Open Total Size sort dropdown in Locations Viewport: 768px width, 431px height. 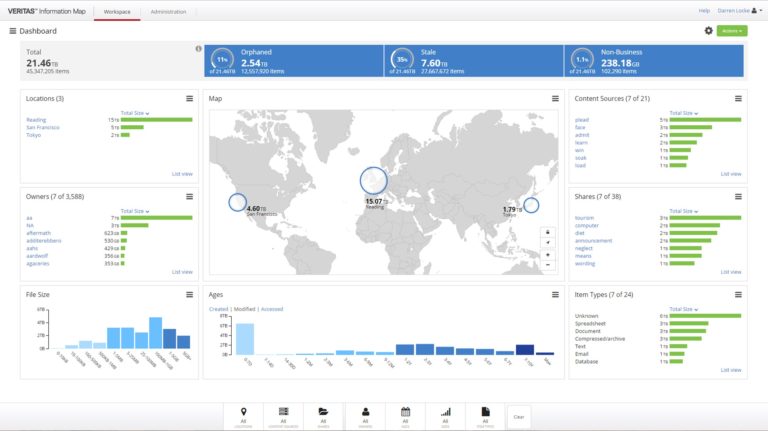[x=135, y=113]
